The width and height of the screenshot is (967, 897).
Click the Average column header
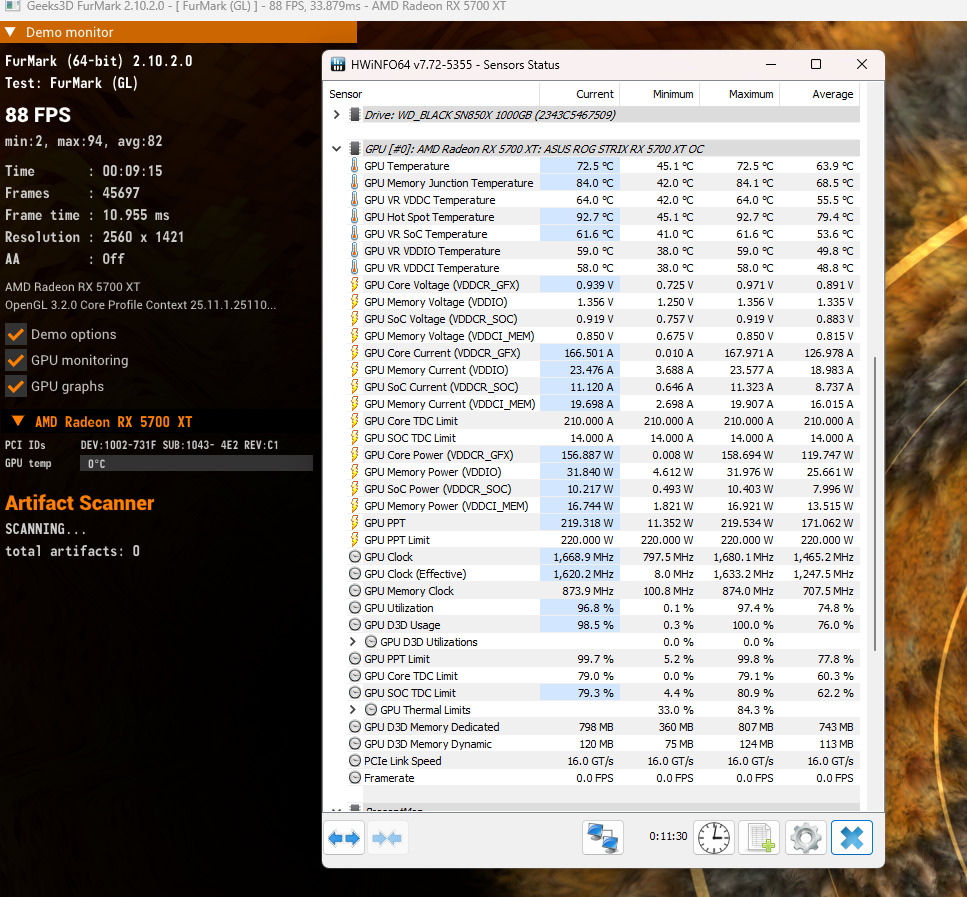tap(820, 94)
